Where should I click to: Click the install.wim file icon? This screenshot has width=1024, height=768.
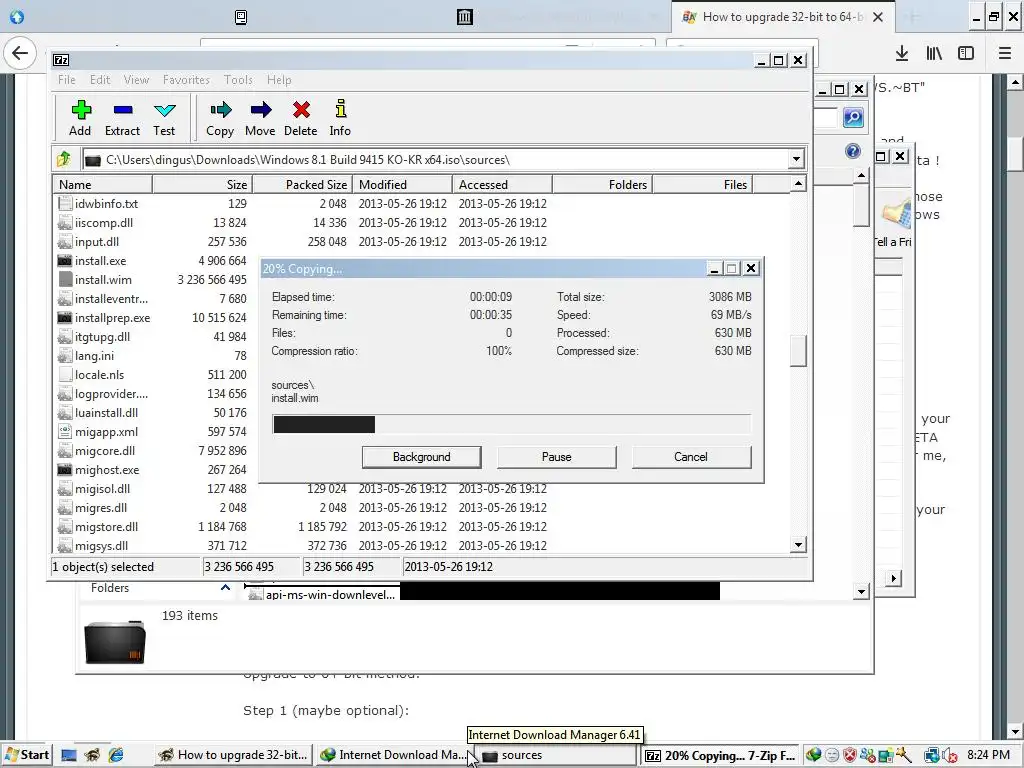pyautogui.click(x=65, y=280)
